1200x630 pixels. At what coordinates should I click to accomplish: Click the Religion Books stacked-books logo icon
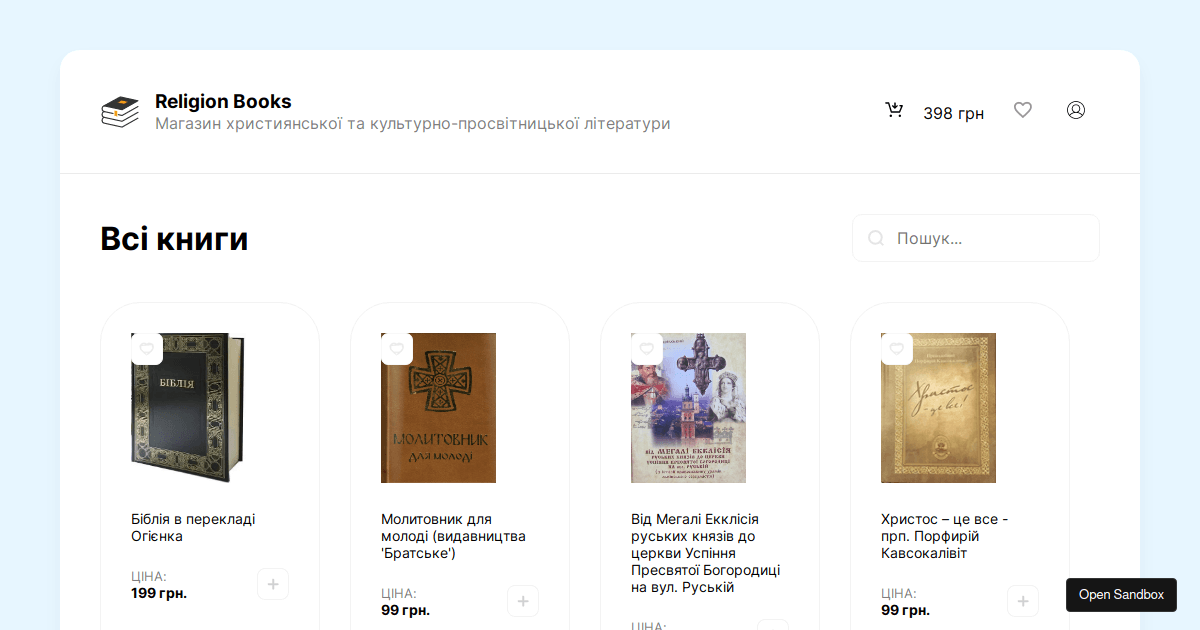[119, 110]
